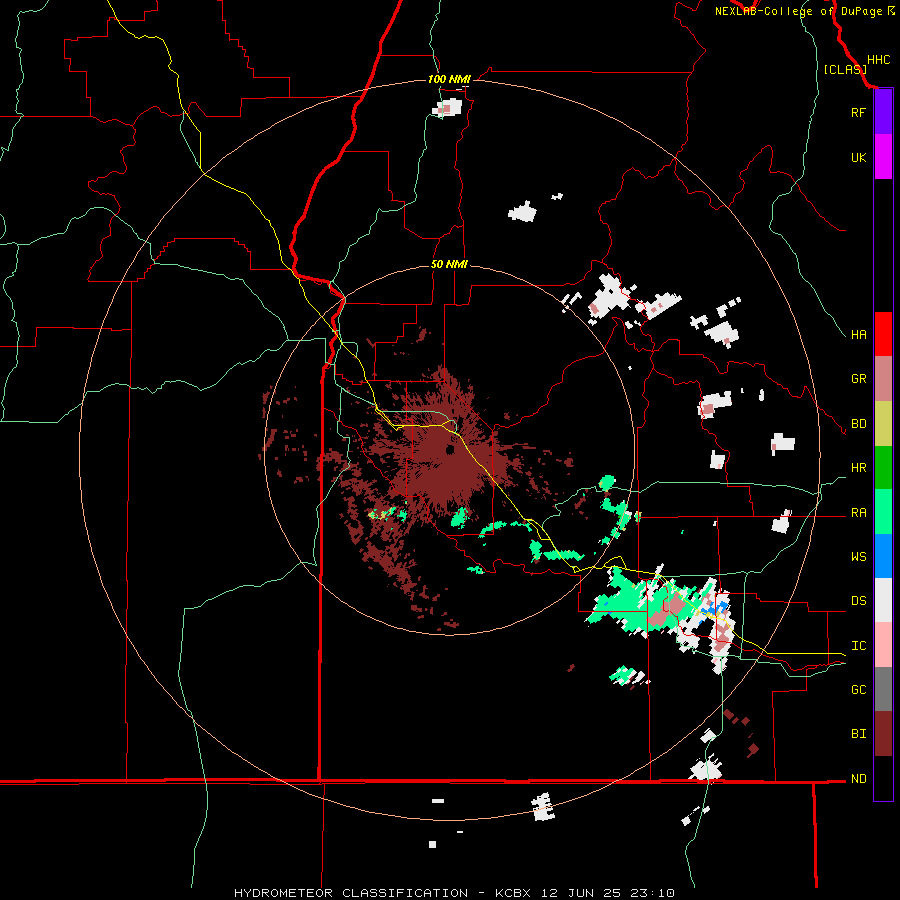Click the 100 NMI range ring label
Viewport: 900px width, 900px height.
(449, 79)
